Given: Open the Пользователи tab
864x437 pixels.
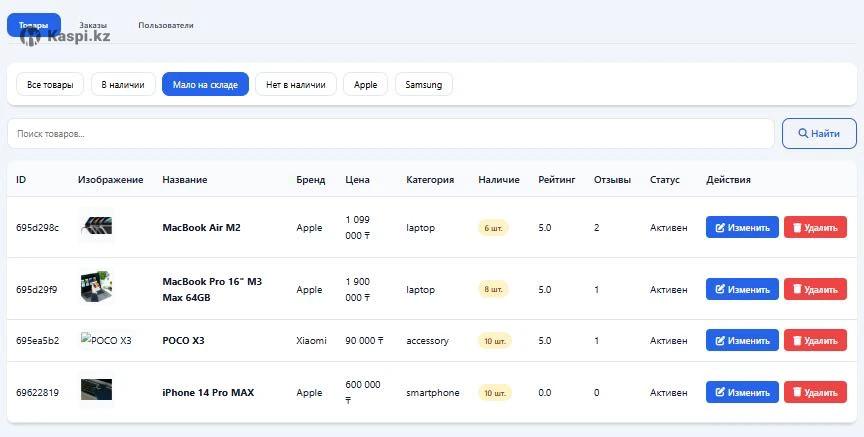Looking at the screenshot, I should [166, 25].
